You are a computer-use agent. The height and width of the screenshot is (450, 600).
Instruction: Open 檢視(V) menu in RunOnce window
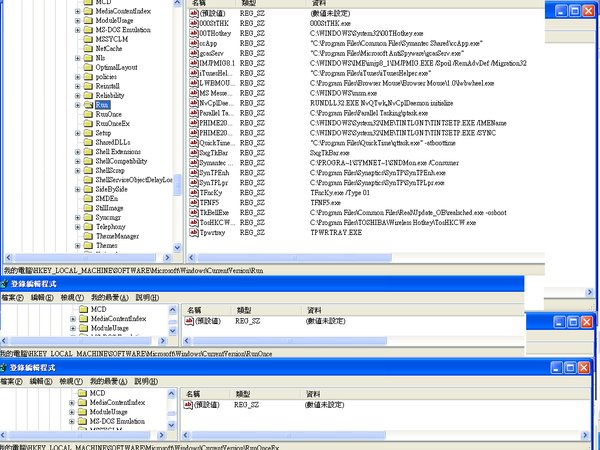click(72, 297)
